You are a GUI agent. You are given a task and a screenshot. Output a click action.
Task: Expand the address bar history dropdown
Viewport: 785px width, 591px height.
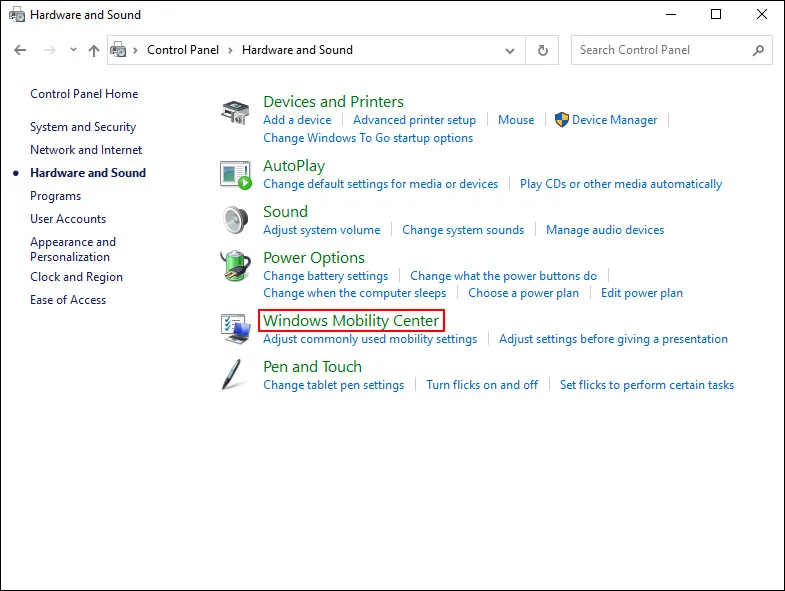pyautogui.click(x=510, y=51)
